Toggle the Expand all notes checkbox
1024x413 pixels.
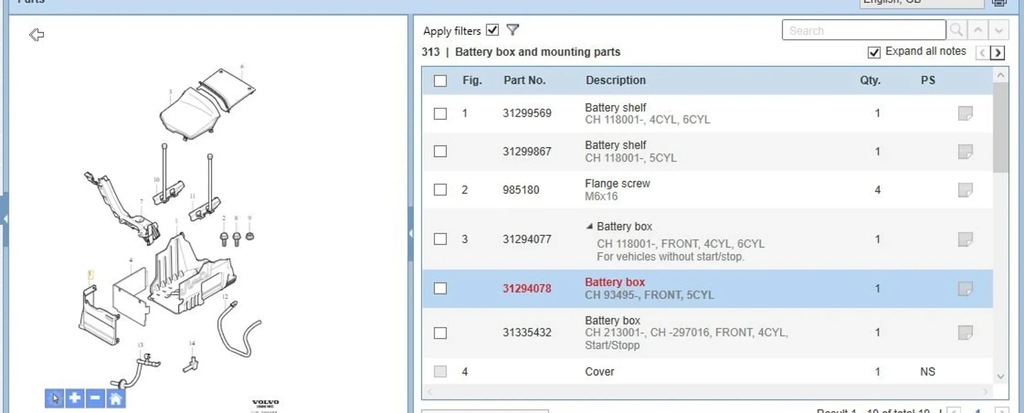[x=874, y=52]
